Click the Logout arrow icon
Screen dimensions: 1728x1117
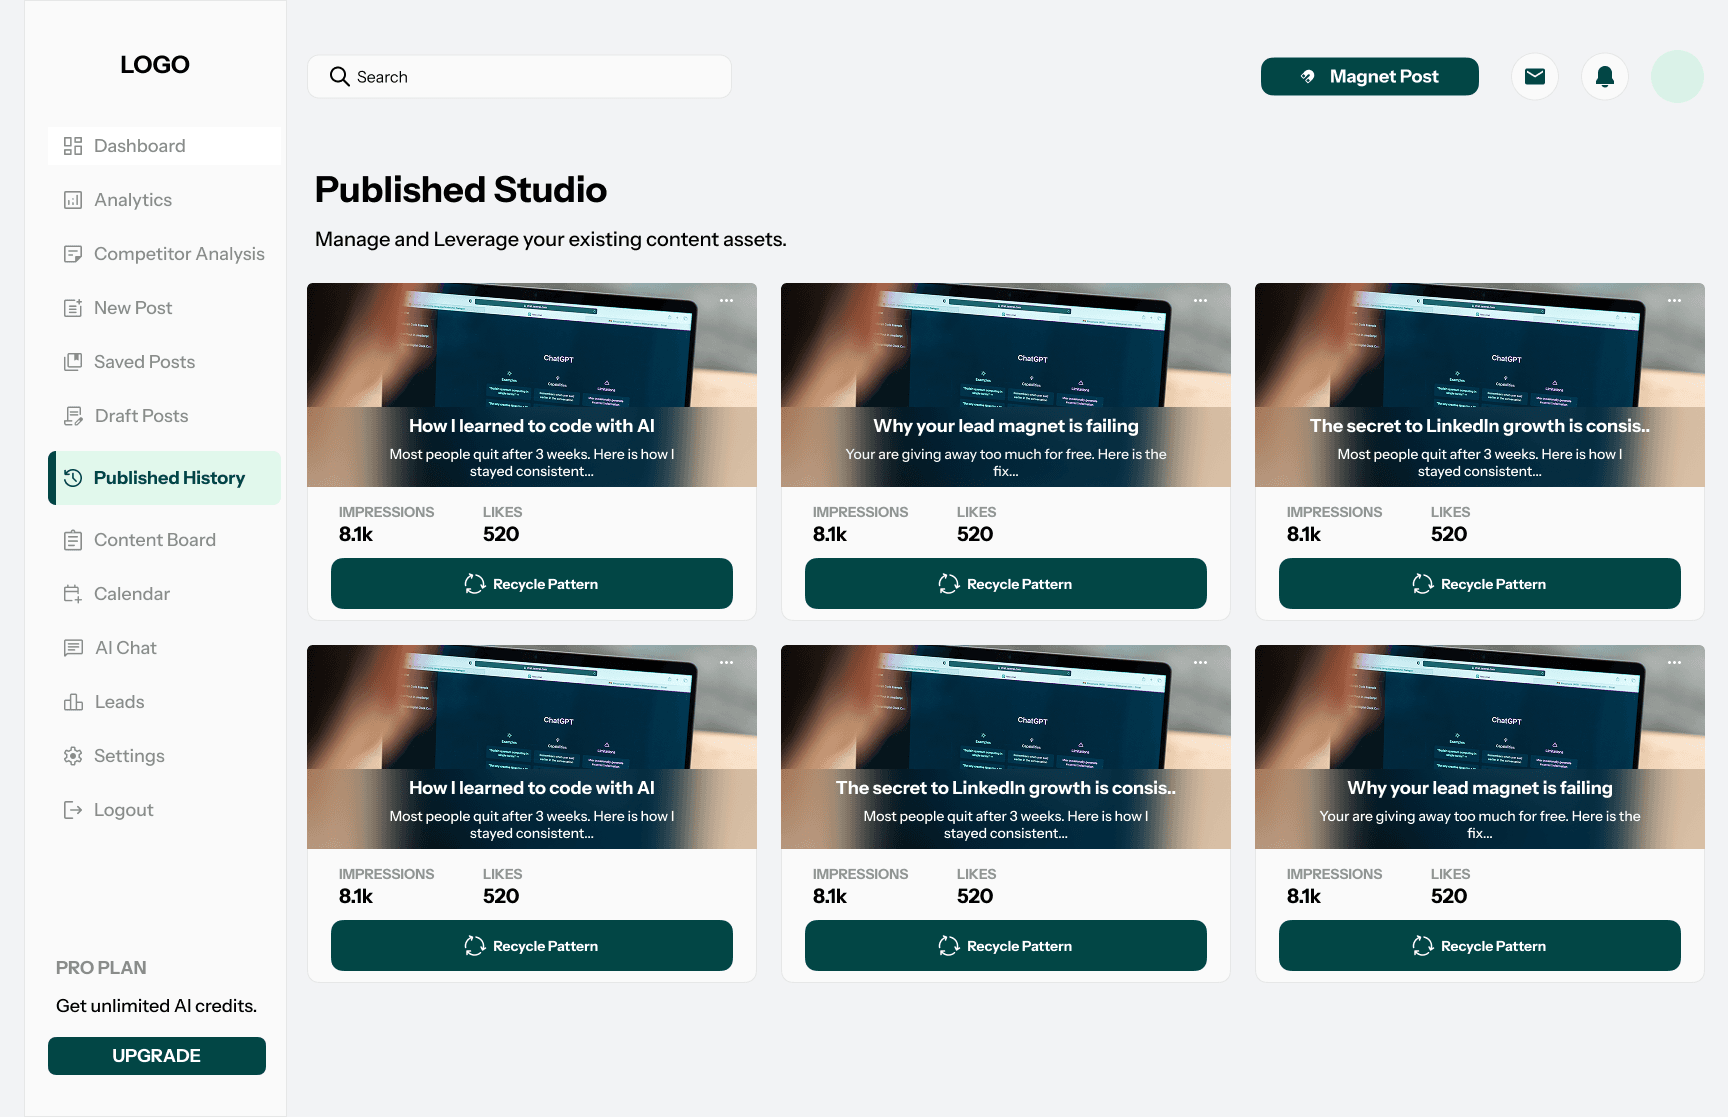tap(73, 810)
